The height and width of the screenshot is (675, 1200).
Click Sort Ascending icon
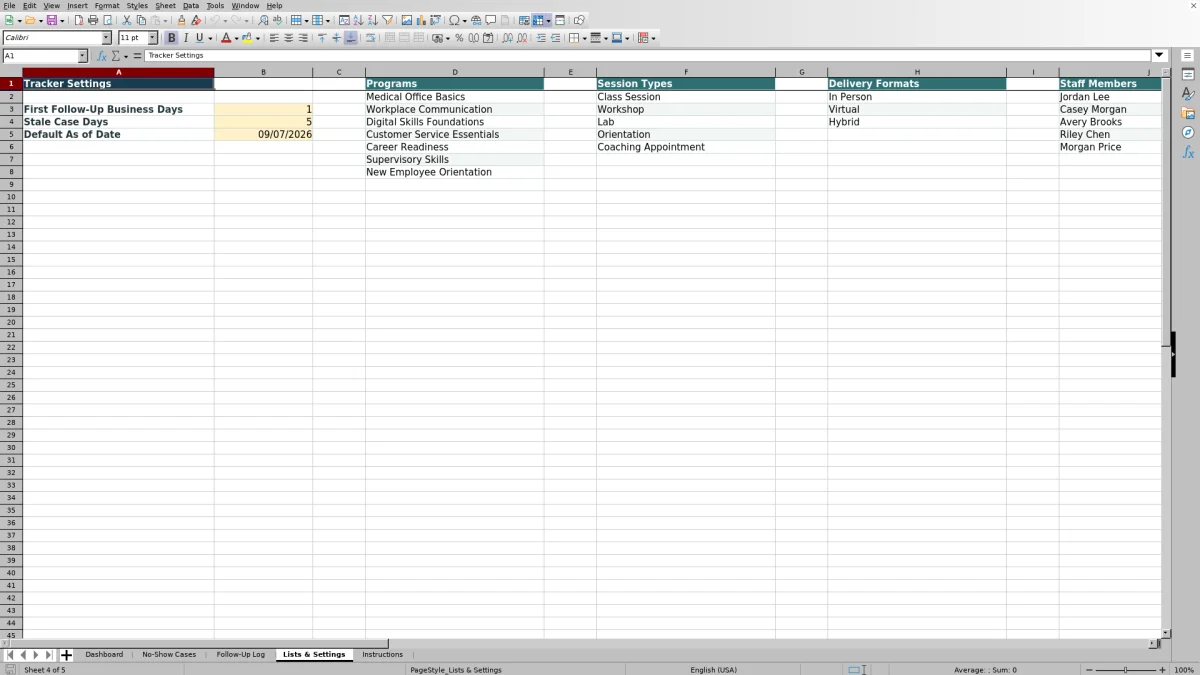(x=358, y=20)
